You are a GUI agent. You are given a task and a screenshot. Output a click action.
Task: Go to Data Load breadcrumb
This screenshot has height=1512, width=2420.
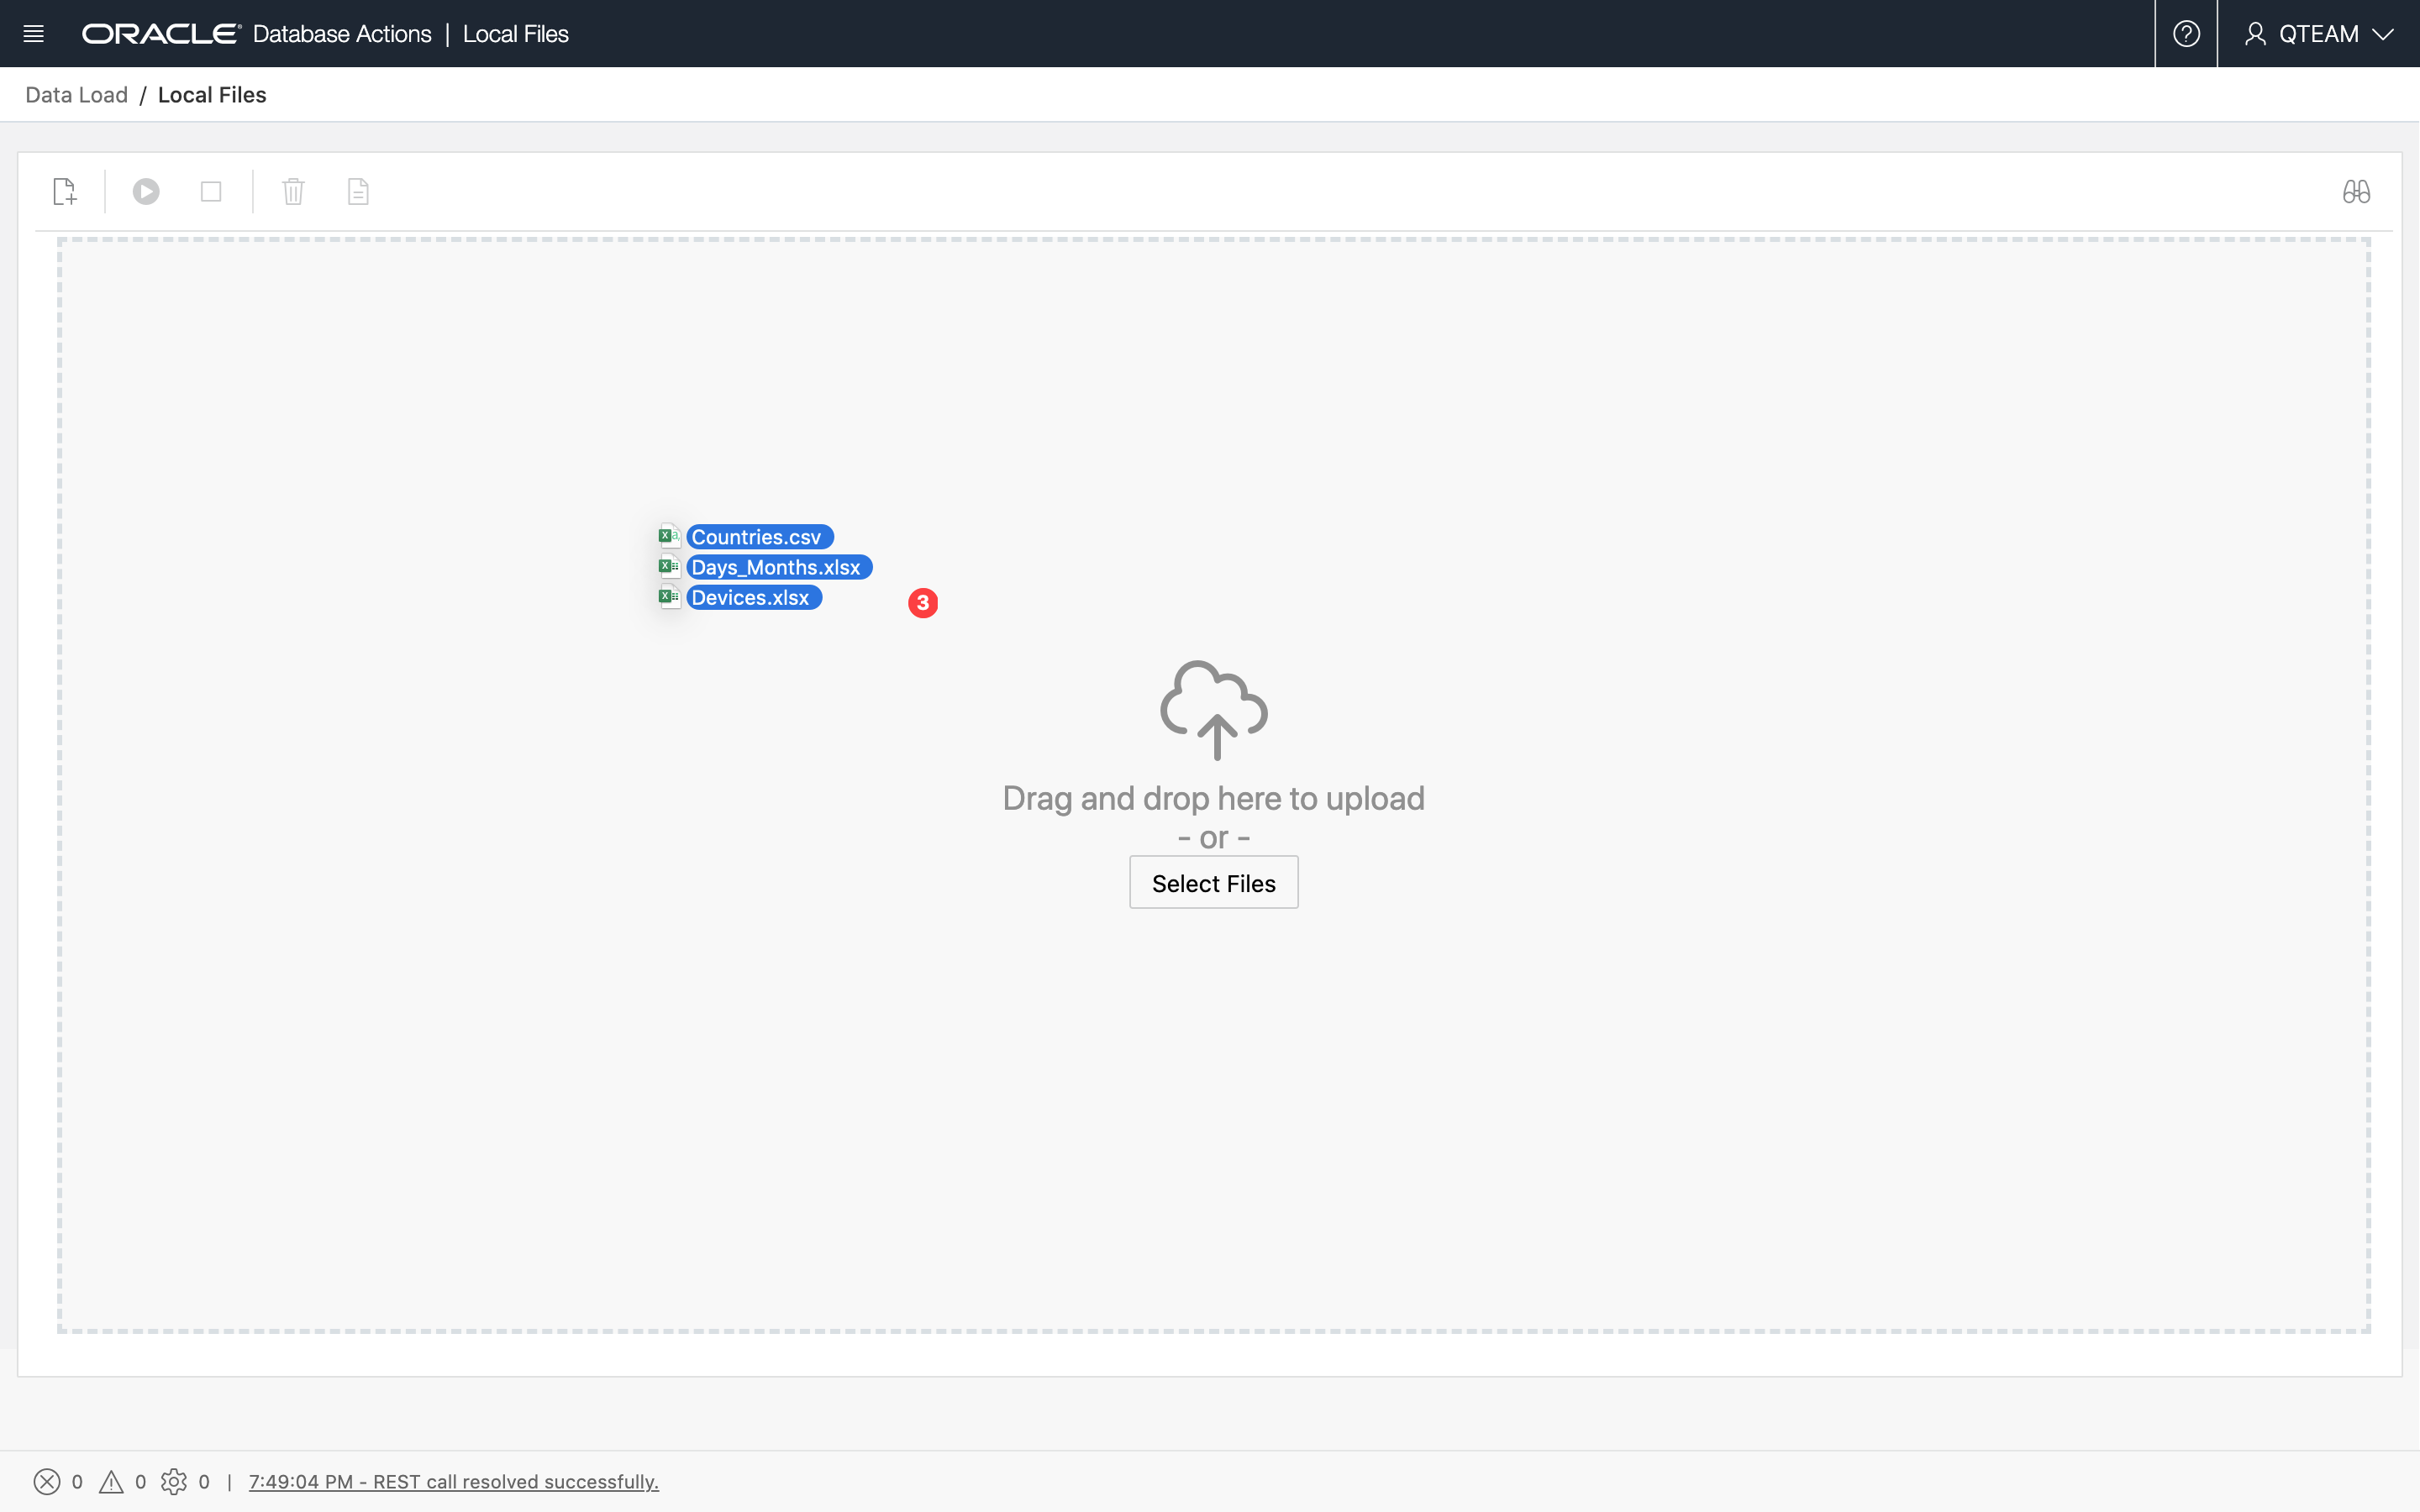click(x=76, y=95)
